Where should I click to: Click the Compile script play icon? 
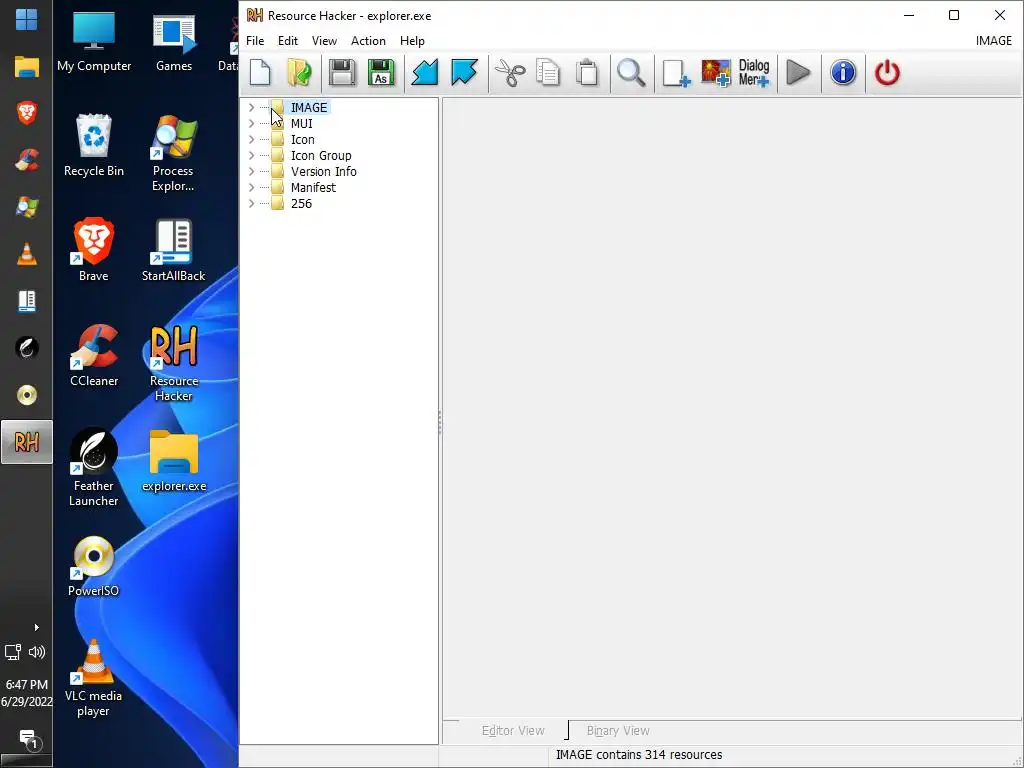click(x=798, y=72)
